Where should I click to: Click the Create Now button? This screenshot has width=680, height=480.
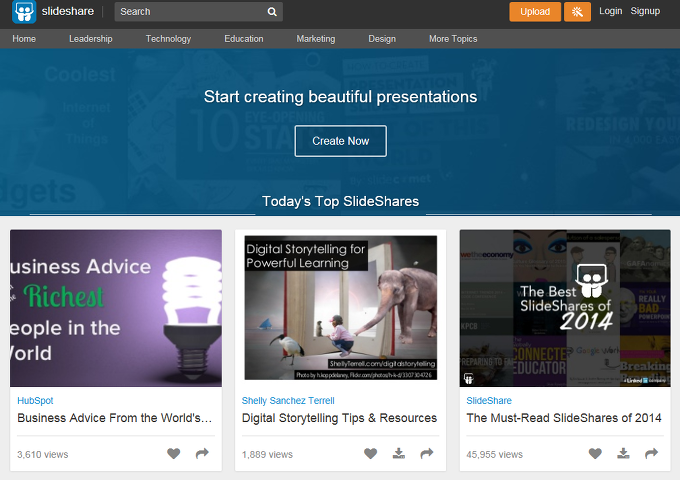(x=340, y=141)
